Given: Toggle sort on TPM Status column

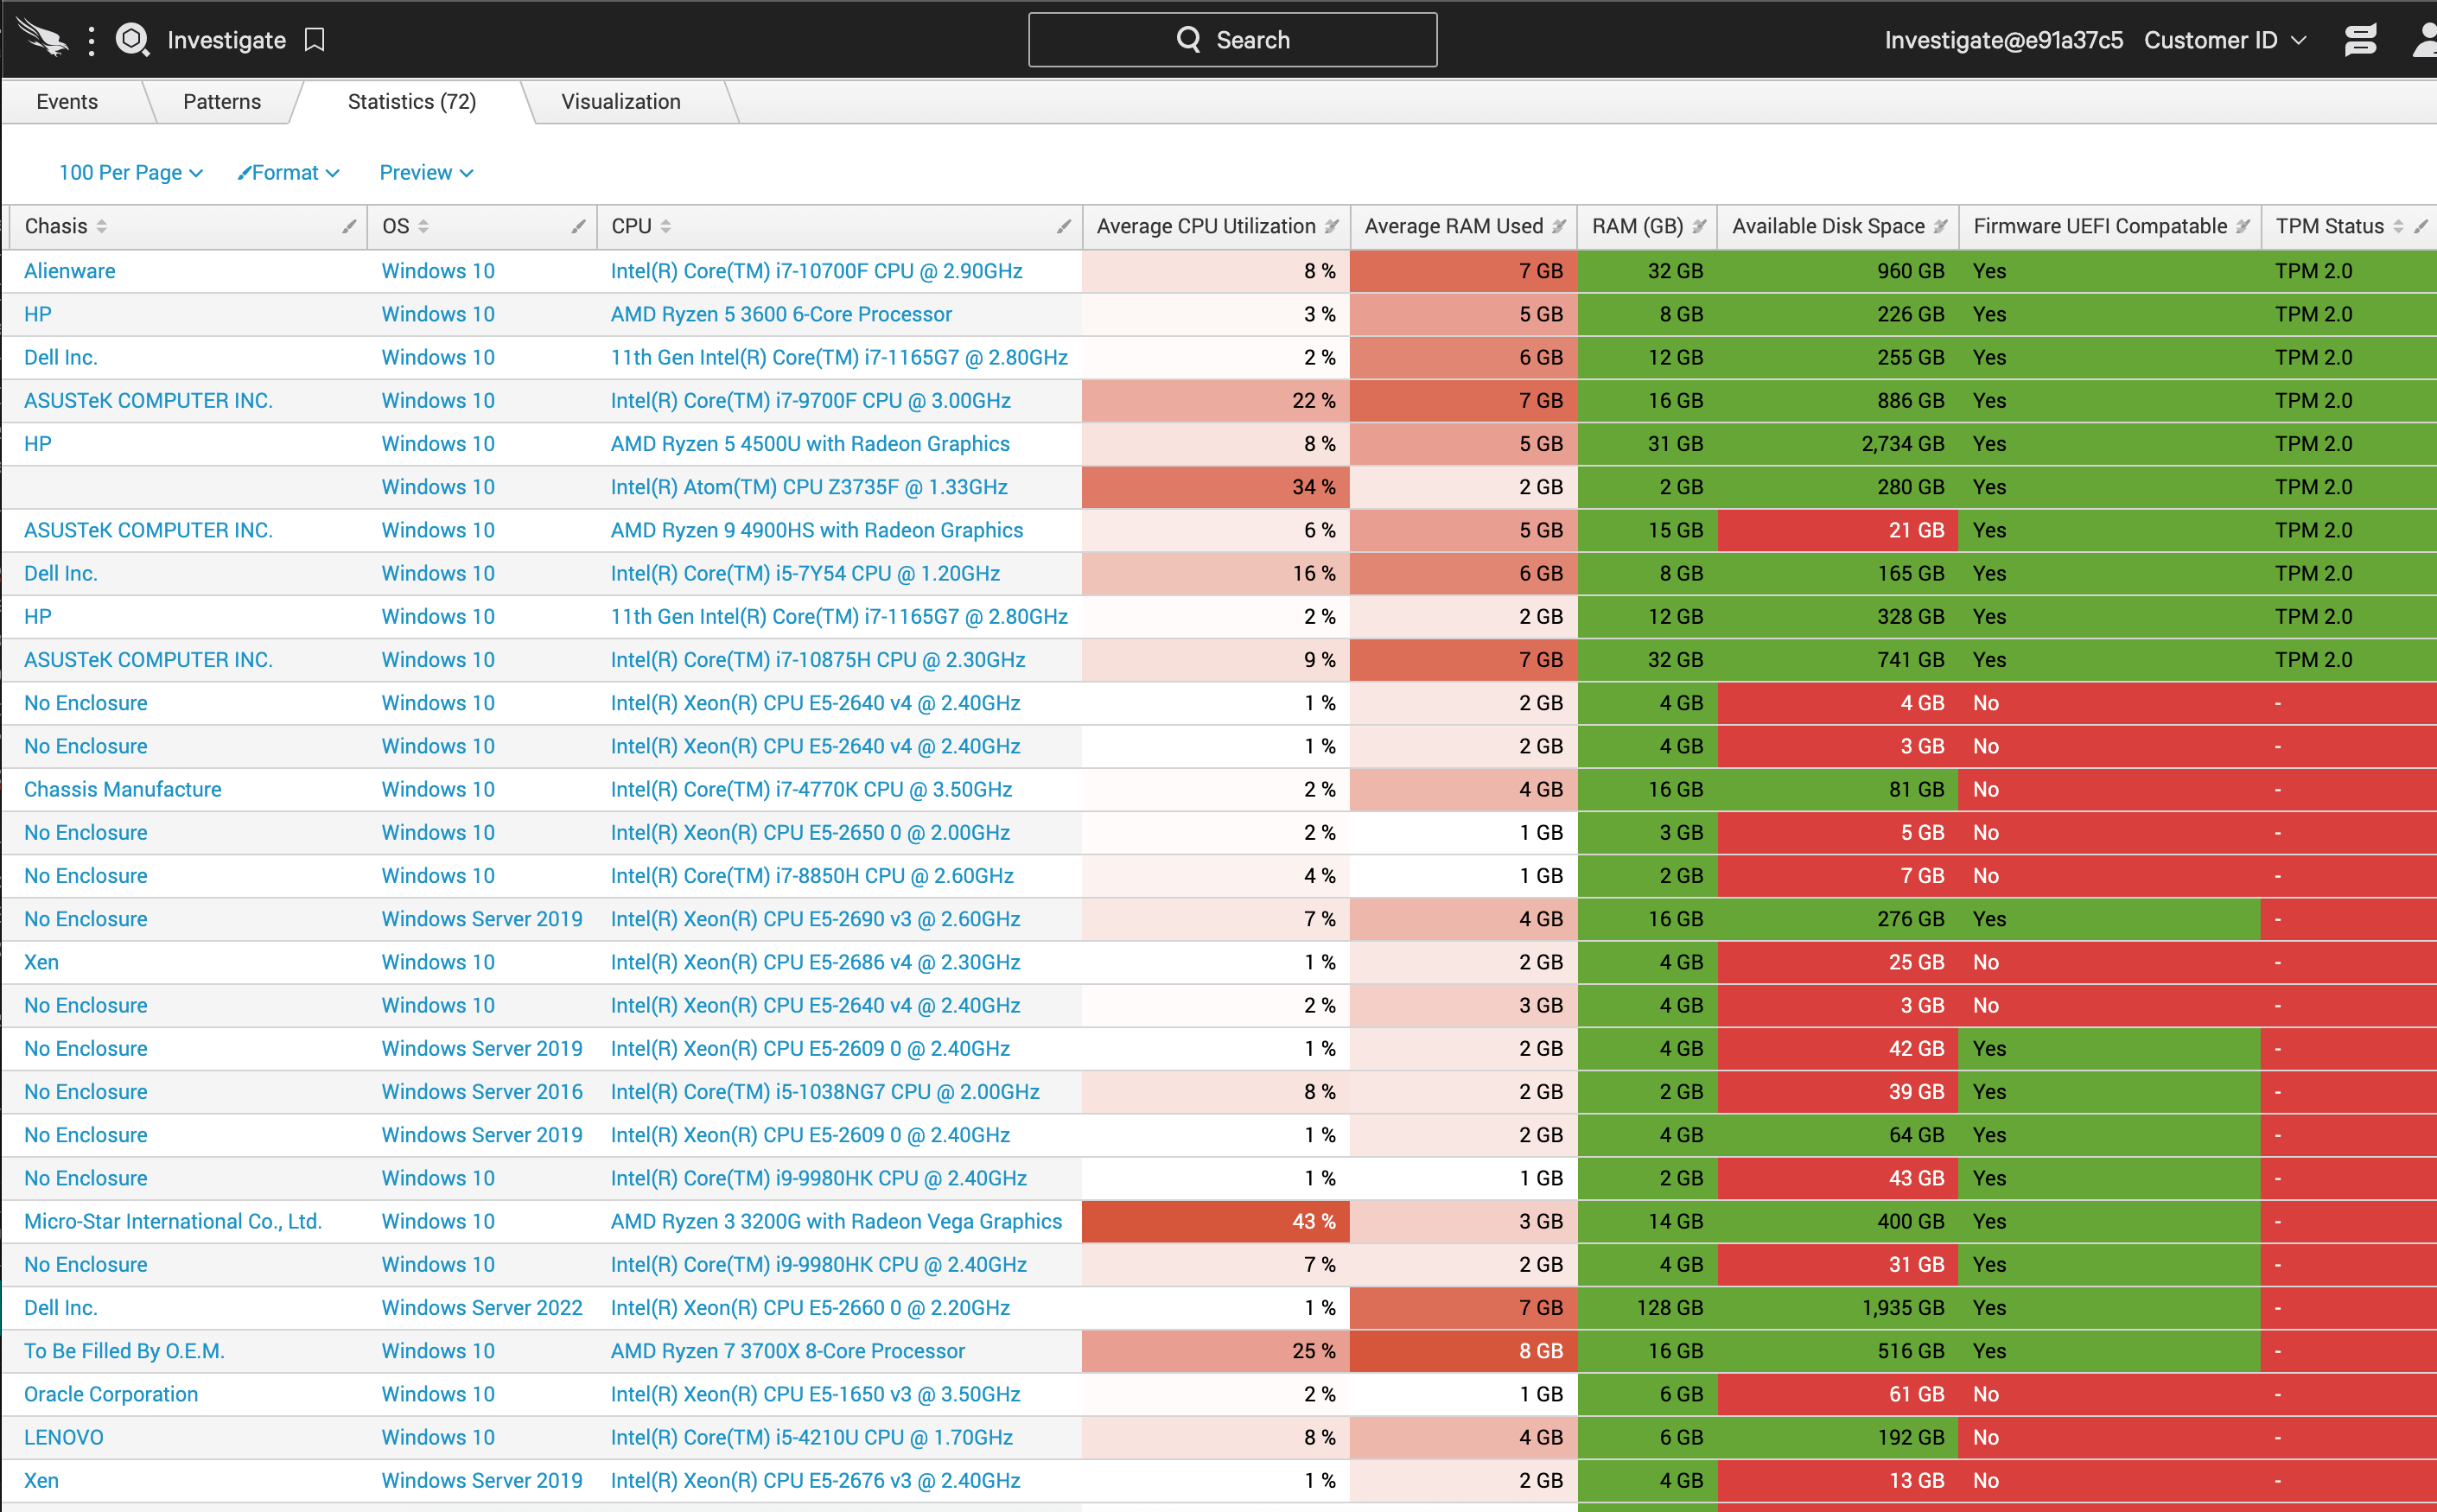Looking at the screenshot, I should pyautogui.click(x=2398, y=226).
